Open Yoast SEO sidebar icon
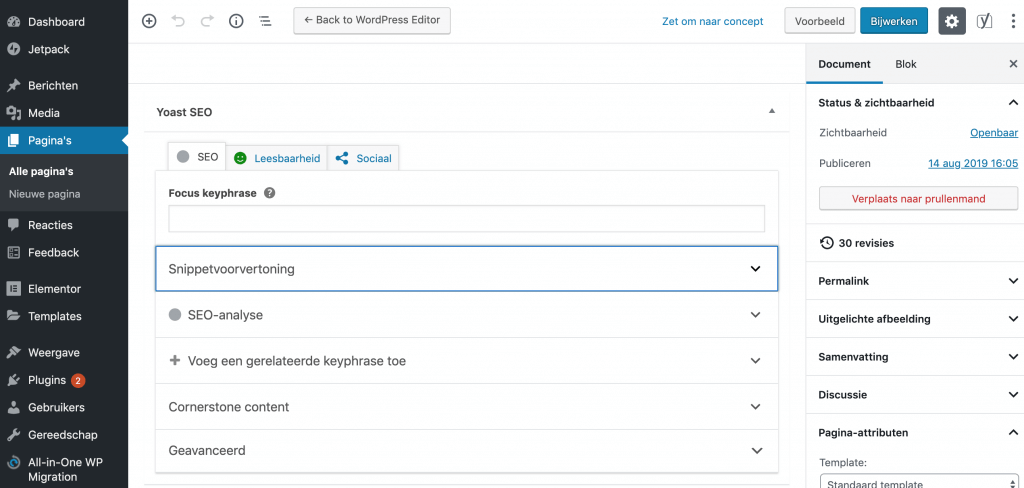 coord(984,21)
